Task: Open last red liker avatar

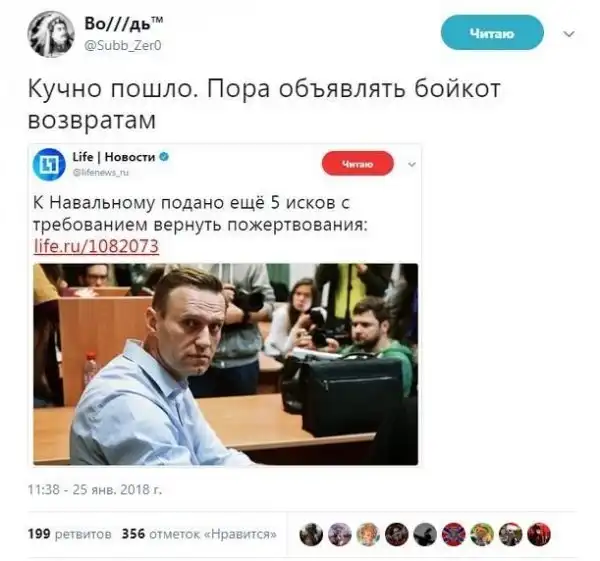Action: pos(539,534)
